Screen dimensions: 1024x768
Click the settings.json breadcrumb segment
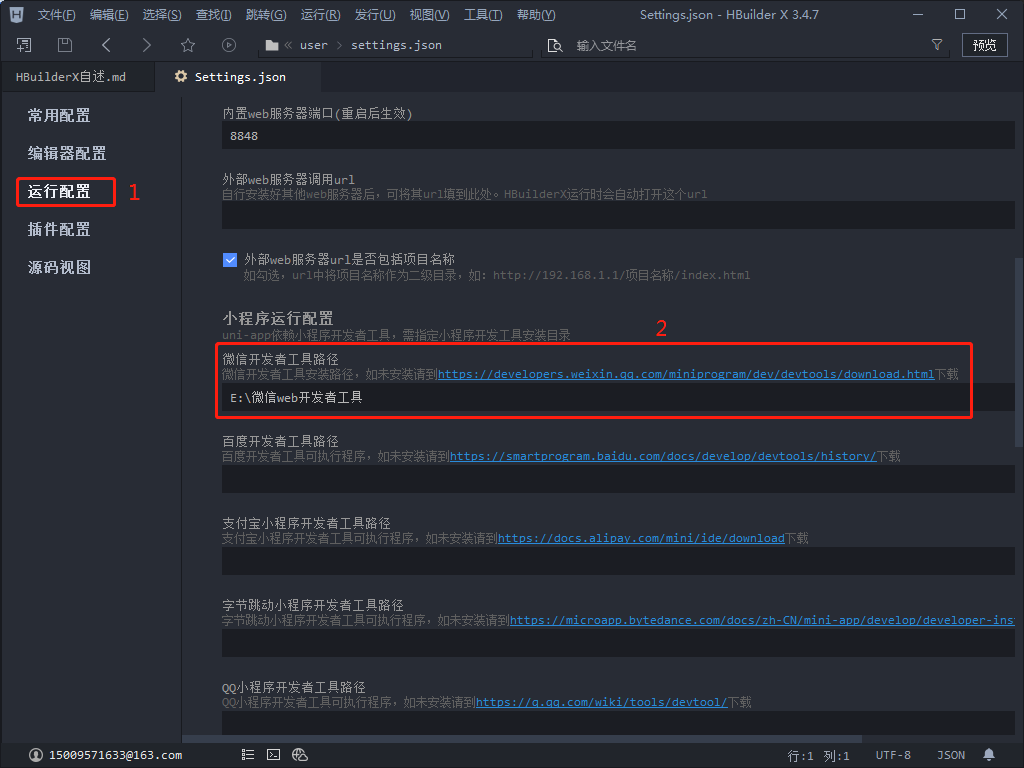(x=396, y=45)
